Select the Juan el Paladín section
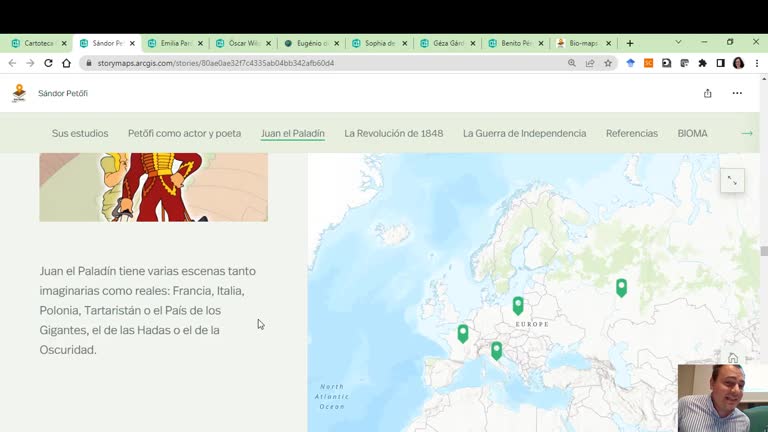Image resolution: width=768 pixels, height=432 pixels. pyautogui.click(x=292, y=133)
